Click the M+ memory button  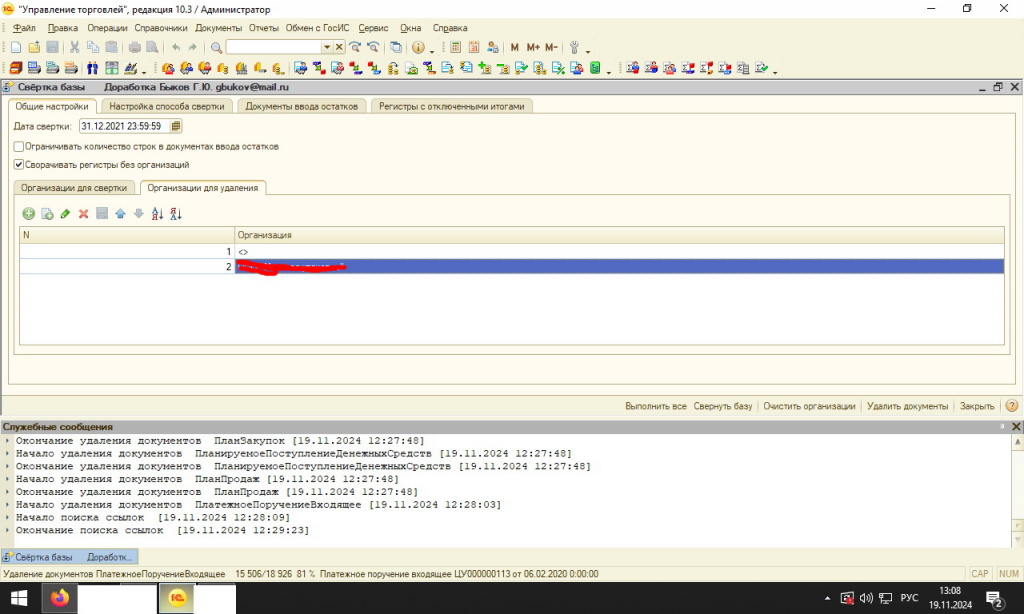tap(533, 48)
